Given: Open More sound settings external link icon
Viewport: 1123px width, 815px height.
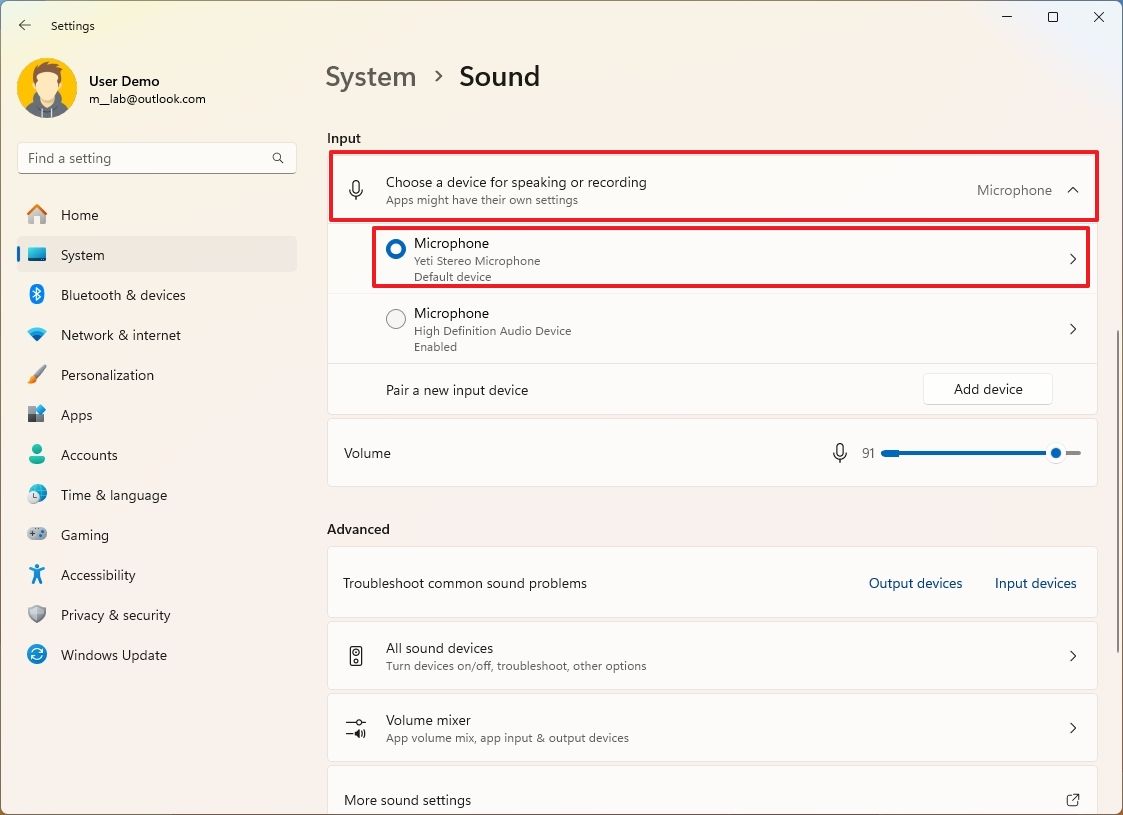Looking at the screenshot, I should 1072,800.
